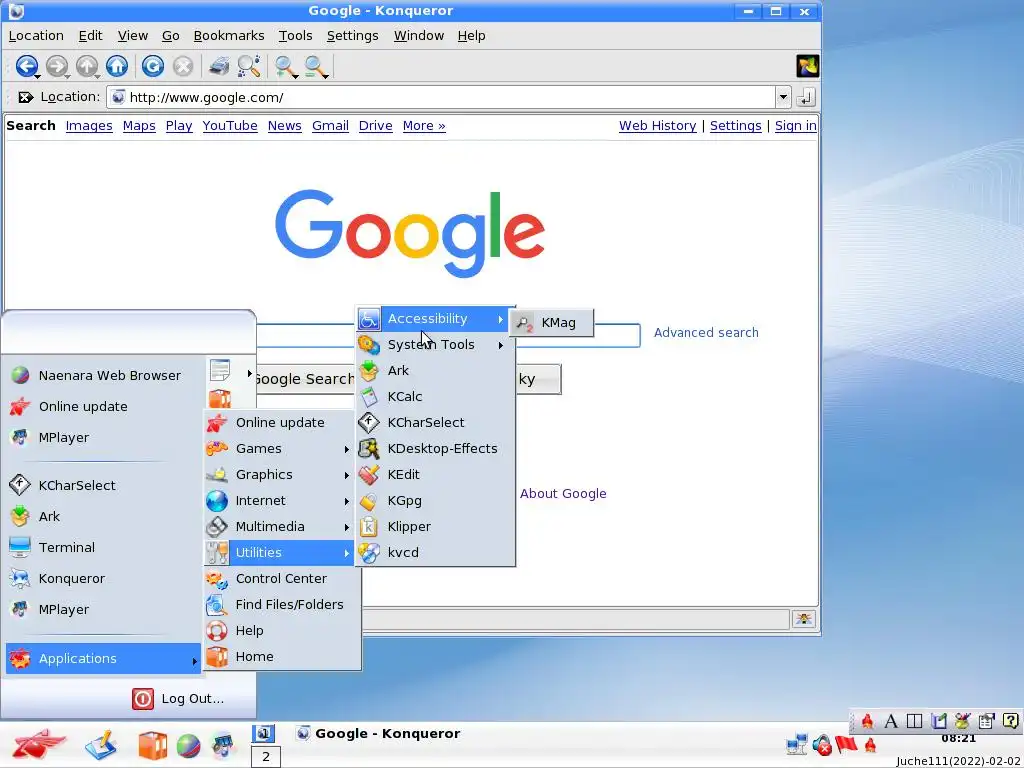Click the greyed Stop loading icon
Screen dimensions: 1024x768
point(183,66)
